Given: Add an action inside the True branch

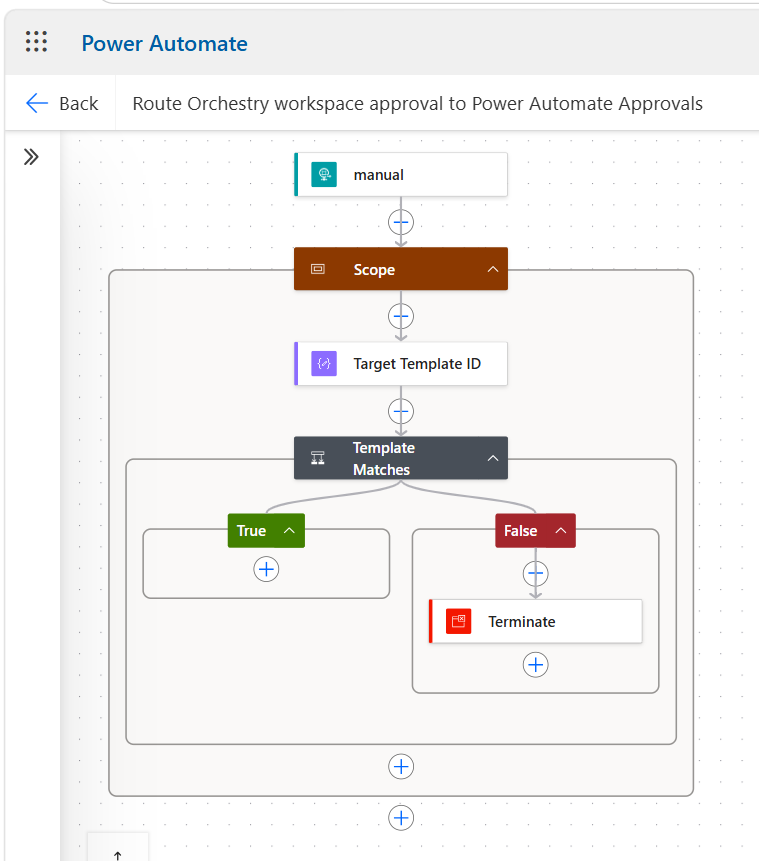Looking at the screenshot, I should (266, 569).
